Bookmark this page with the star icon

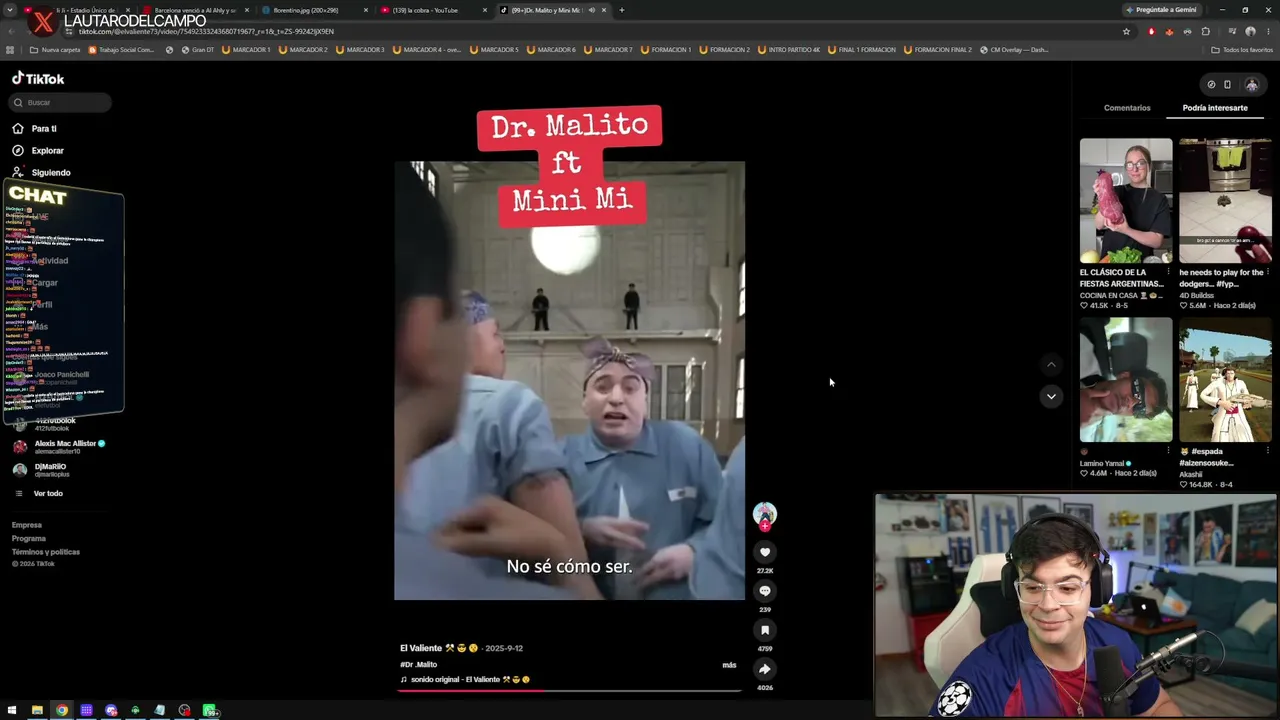click(x=1126, y=31)
